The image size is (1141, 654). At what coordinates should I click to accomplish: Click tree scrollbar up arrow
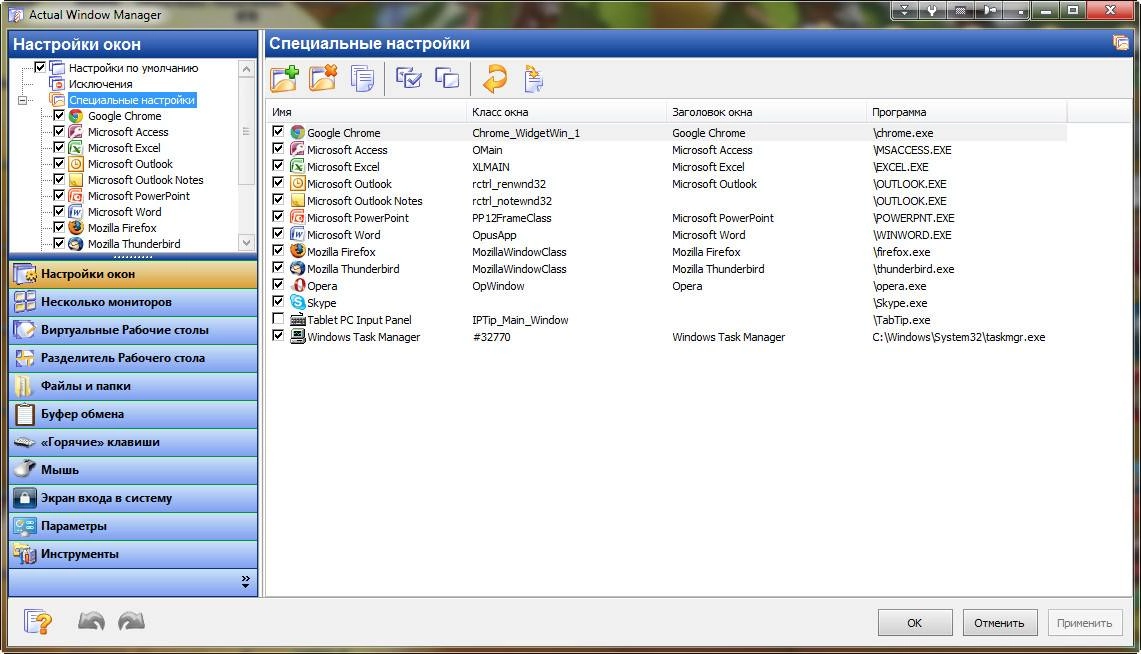point(247,69)
